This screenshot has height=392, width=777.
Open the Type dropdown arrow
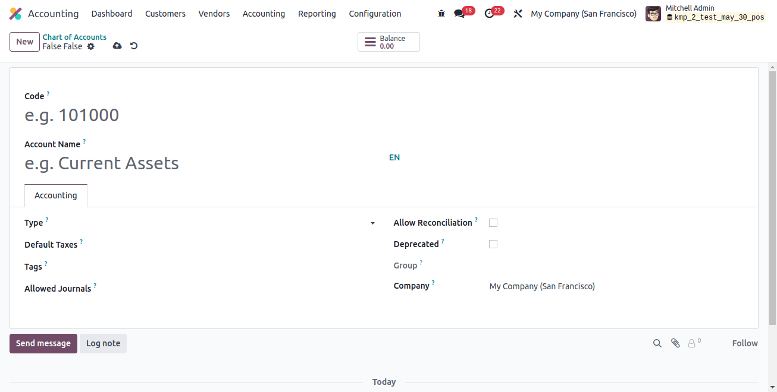[x=373, y=224]
